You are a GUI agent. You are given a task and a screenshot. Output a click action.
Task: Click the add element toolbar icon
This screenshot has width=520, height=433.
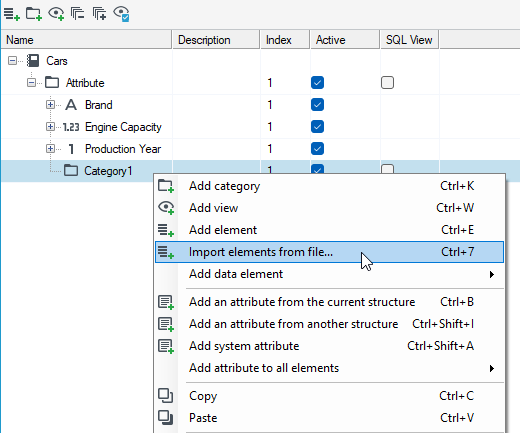[12, 14]
